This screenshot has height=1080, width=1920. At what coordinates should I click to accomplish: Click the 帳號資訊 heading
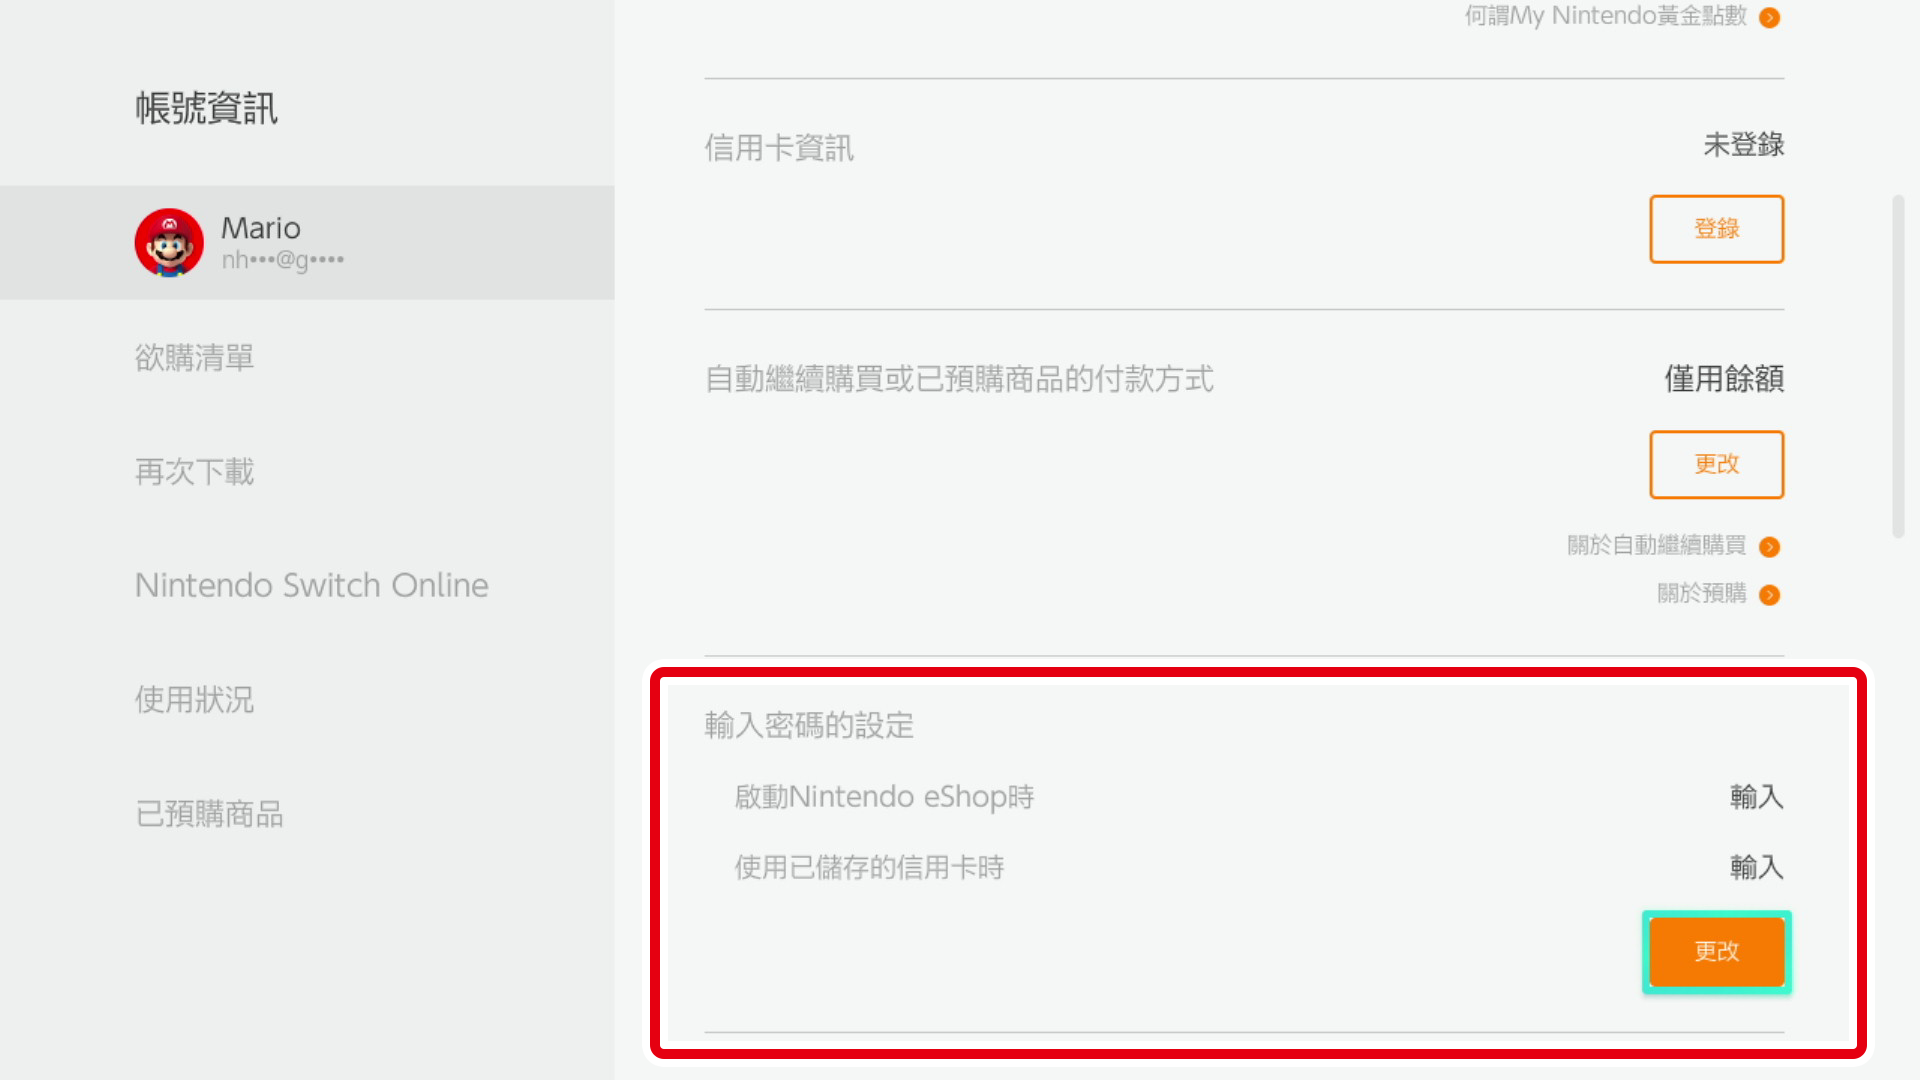(x=206, y=108)
